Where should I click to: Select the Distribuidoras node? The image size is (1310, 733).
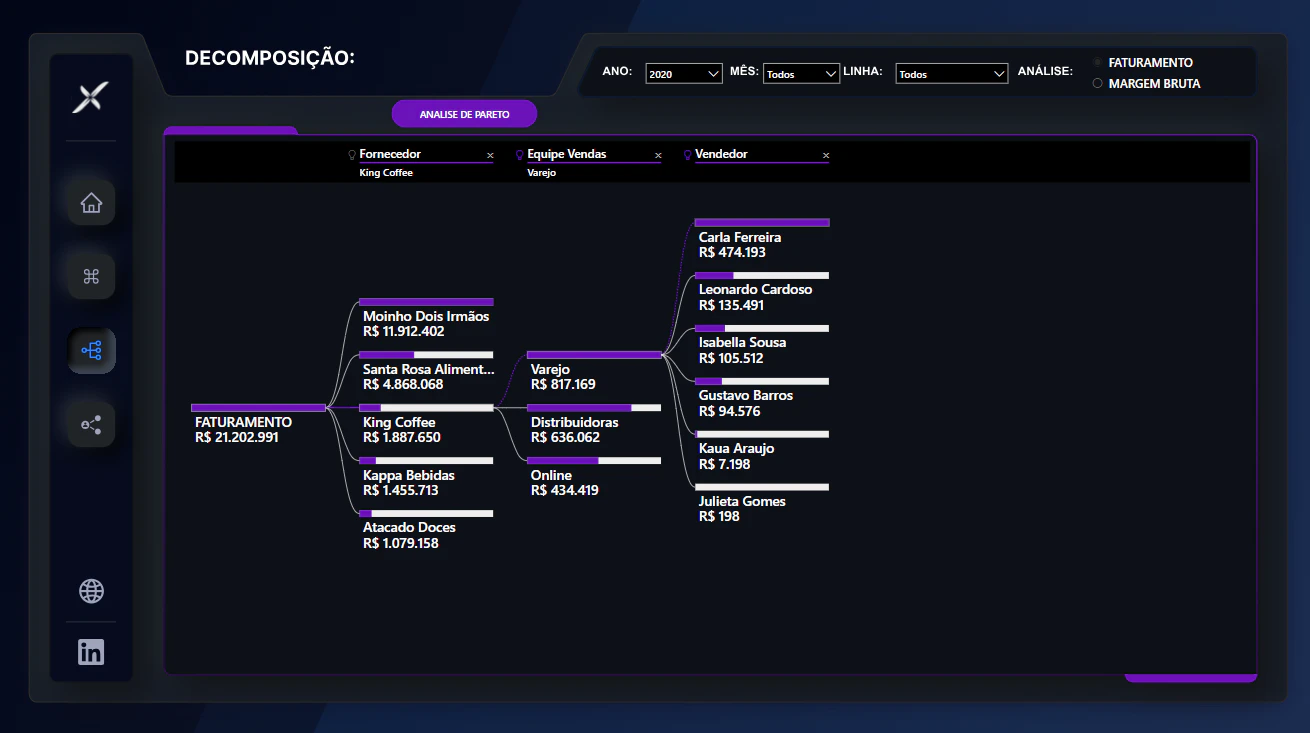pyautogui.click(x=594, y=424)
